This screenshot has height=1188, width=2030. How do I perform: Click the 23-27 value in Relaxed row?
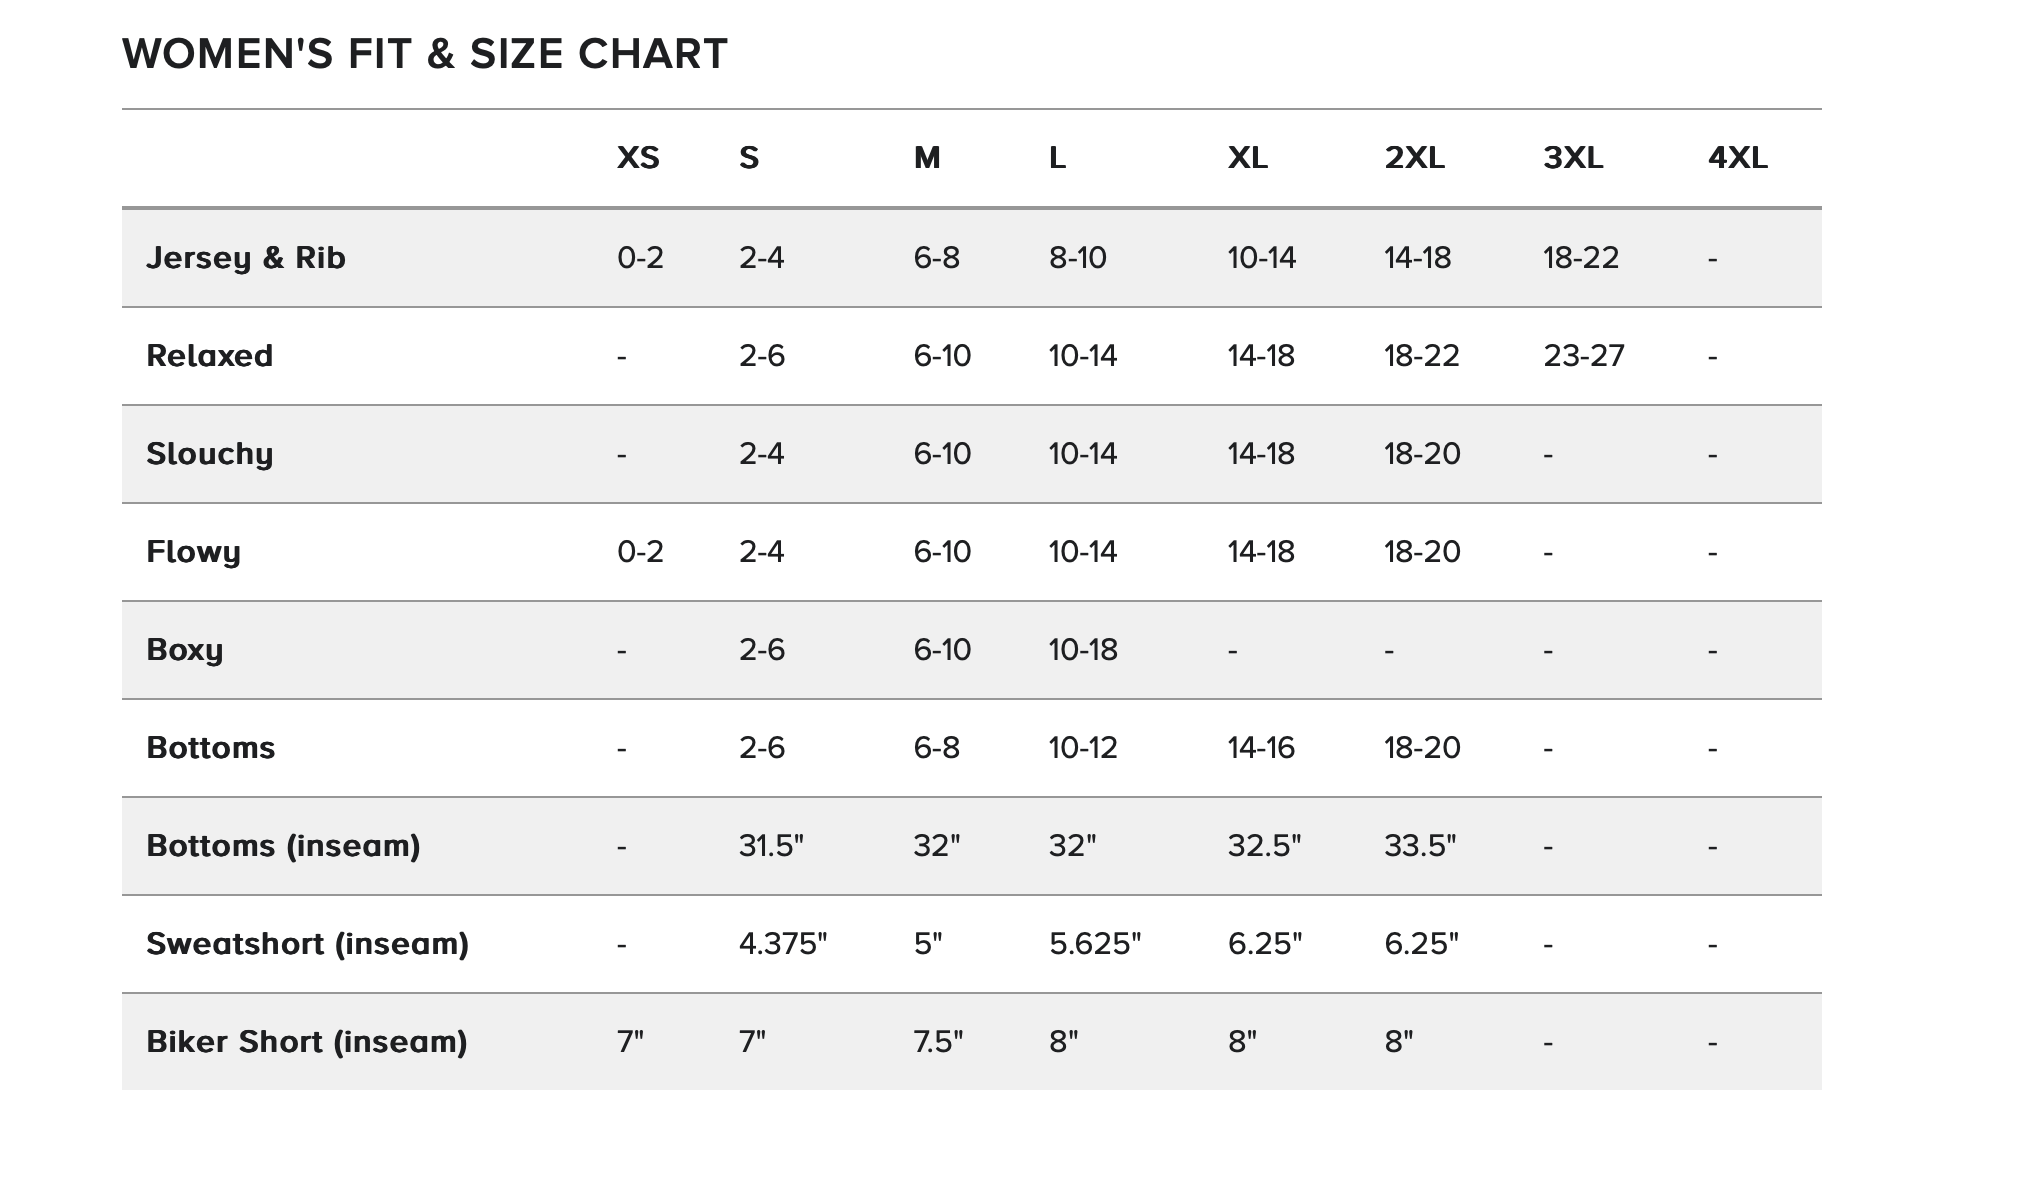pyautogui.click(x=1584, y=356)
